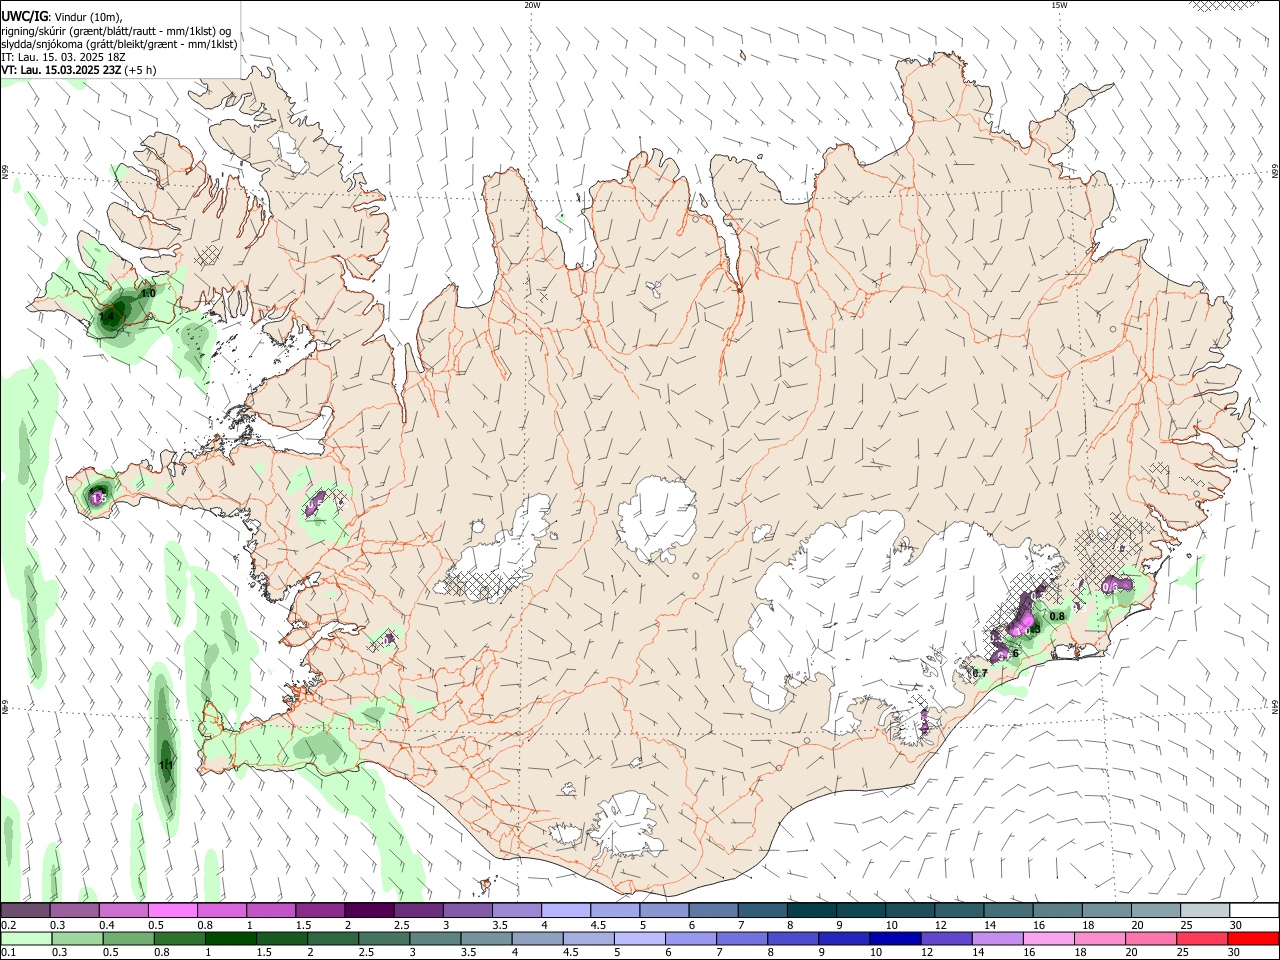Select the dusty mauve 0.2 snow legend swatch
This screenshot has height=960, width=1280.
(x=26, y=911)
